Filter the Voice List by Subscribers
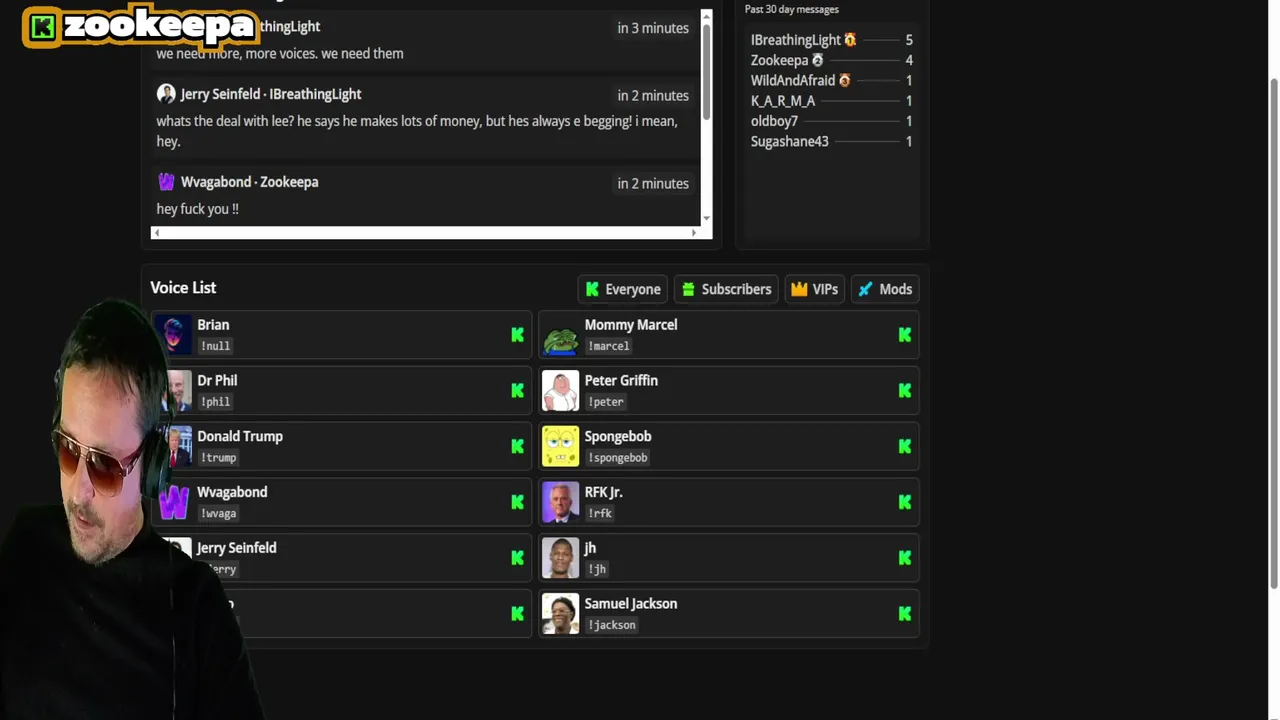The height and width of the screenshot is (720, 1280). (x=727, y=289)
